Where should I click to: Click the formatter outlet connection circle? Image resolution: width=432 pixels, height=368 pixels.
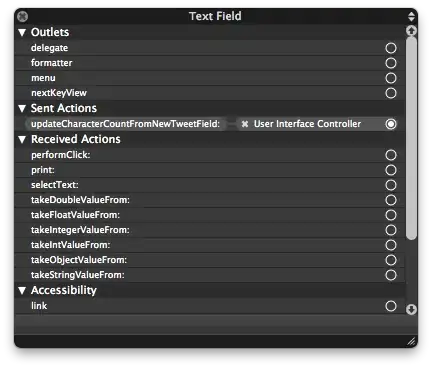(x=391, y=63)
